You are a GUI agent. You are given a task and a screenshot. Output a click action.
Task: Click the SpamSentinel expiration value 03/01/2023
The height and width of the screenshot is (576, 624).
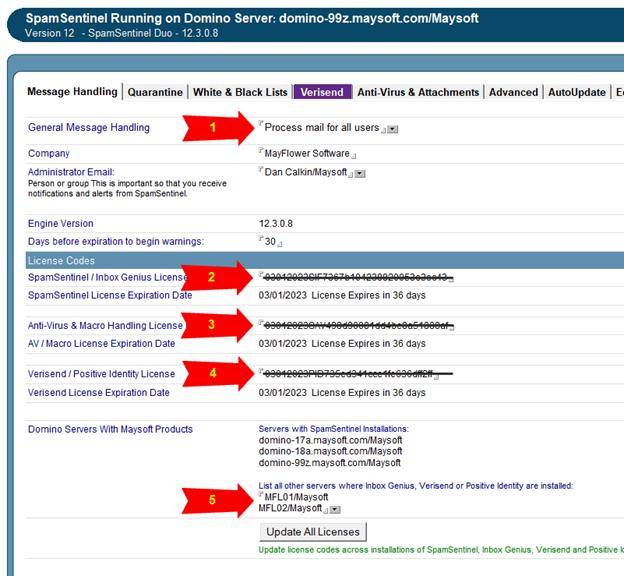click(x=283, y=295)
